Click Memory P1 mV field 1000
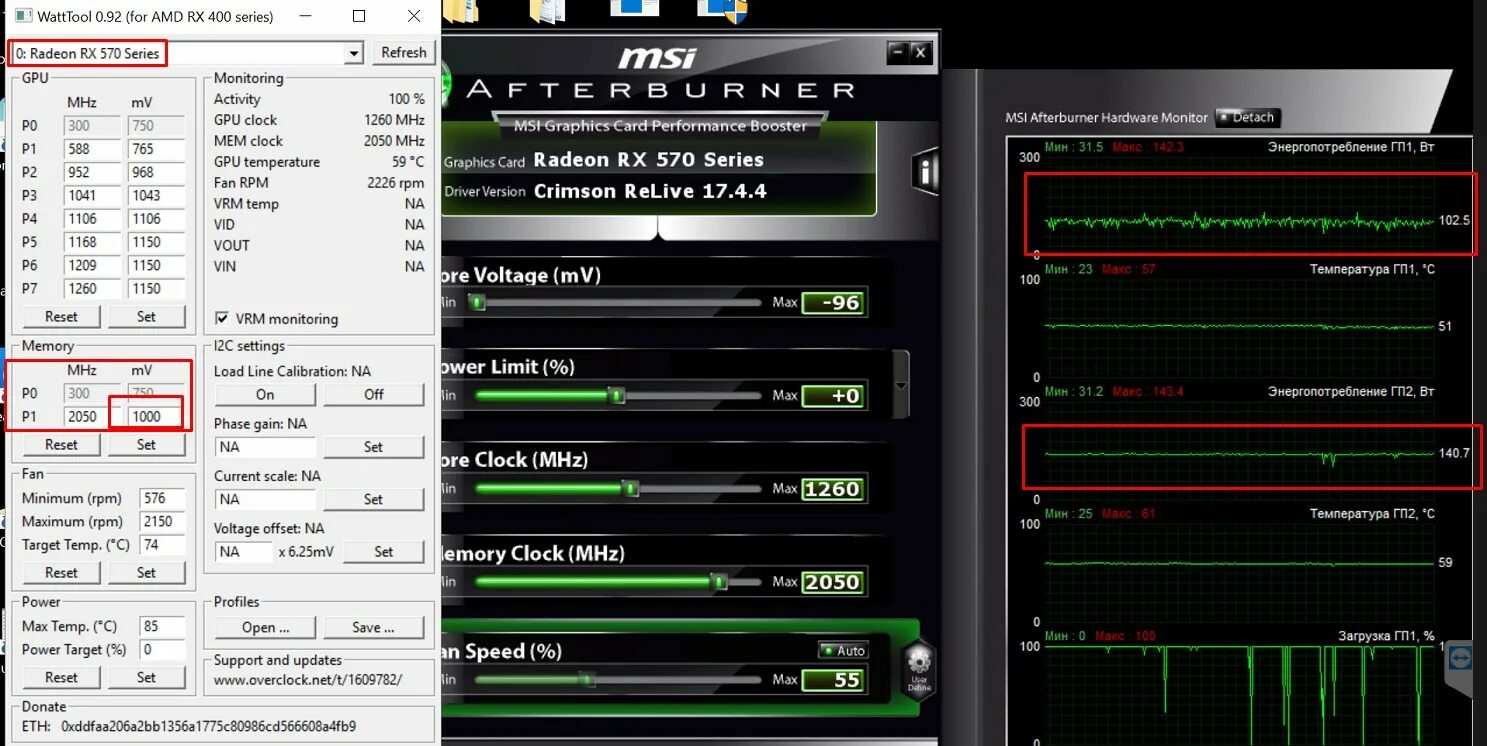 [156, 416]
